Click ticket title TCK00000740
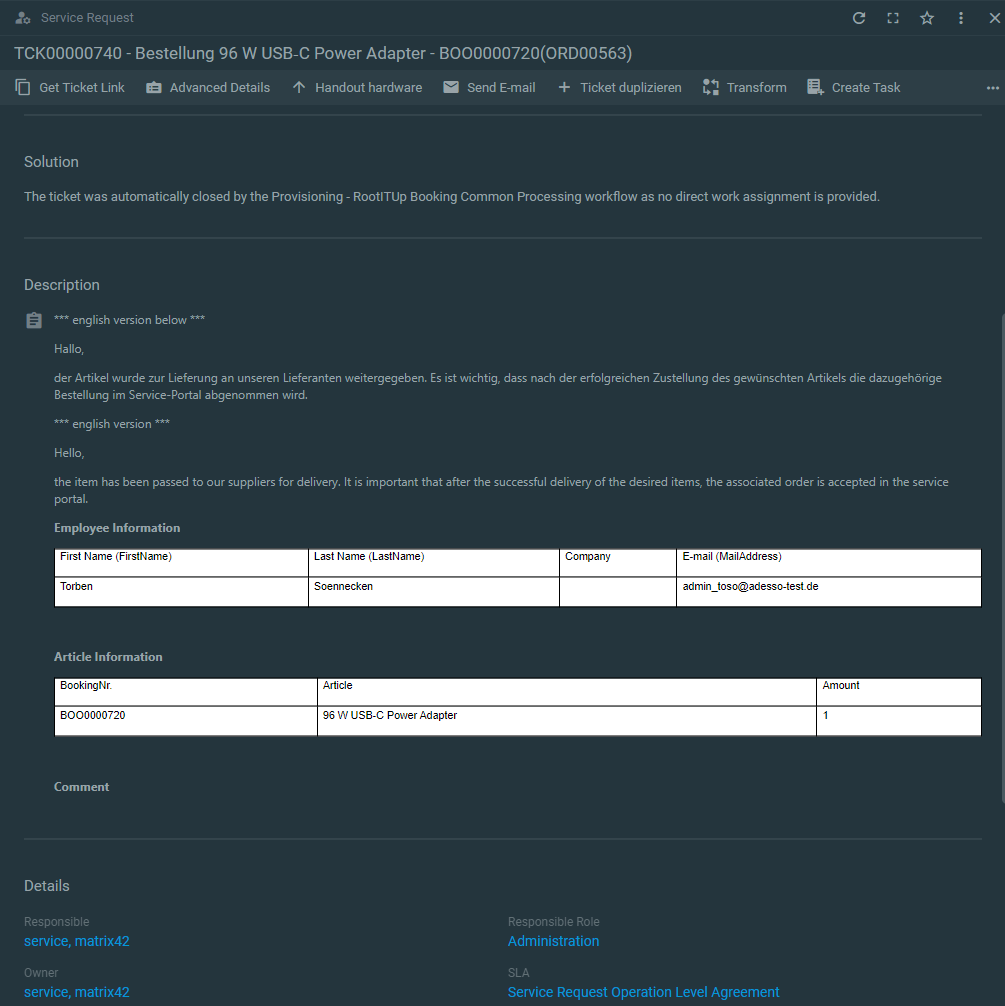The width and height of the screenshot is (1005, 1006). (x=323, y=53)
